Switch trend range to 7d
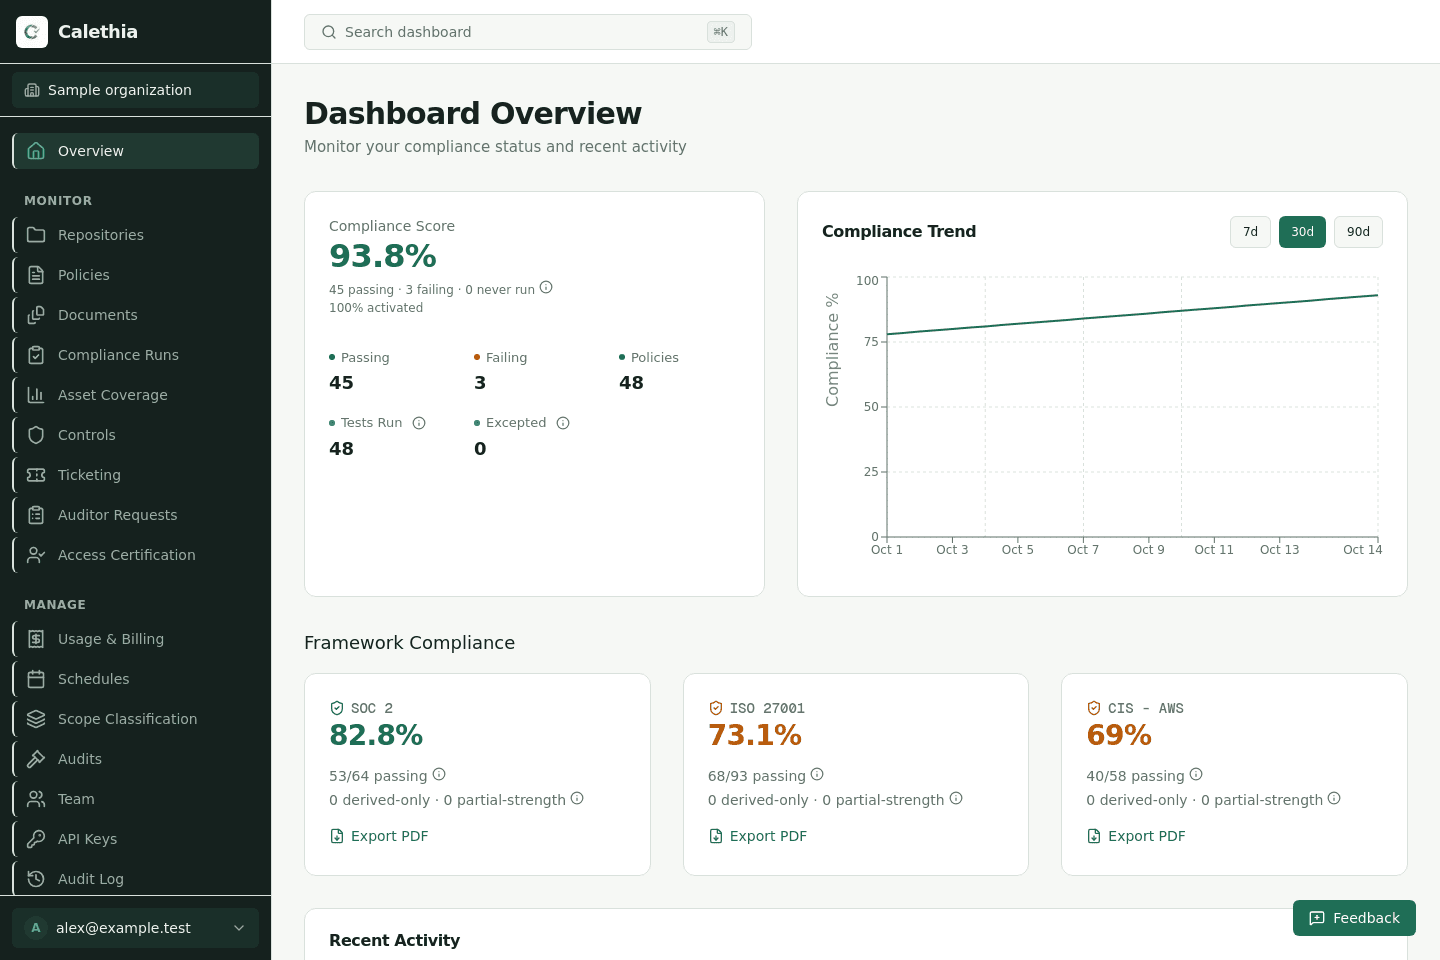1440x960 pixels. pyautogui.click(x=1250, y=232)
